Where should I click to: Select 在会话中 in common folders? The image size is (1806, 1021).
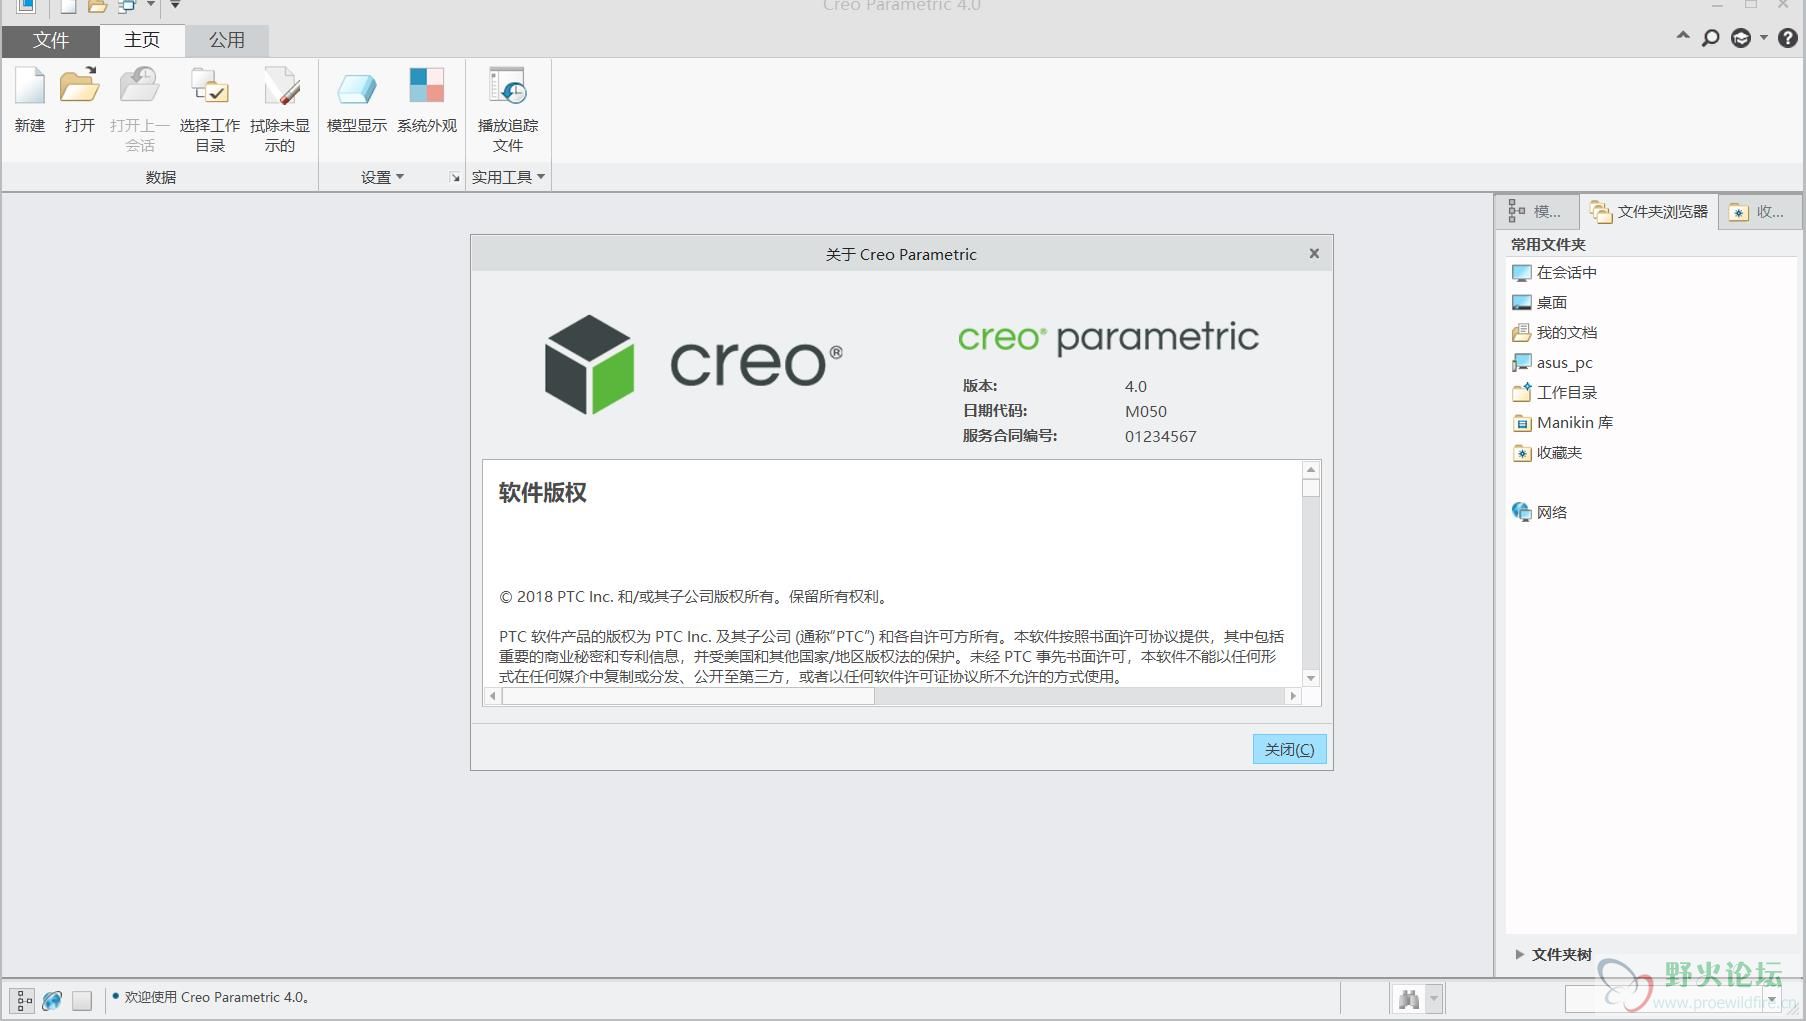click(1554, 273)
